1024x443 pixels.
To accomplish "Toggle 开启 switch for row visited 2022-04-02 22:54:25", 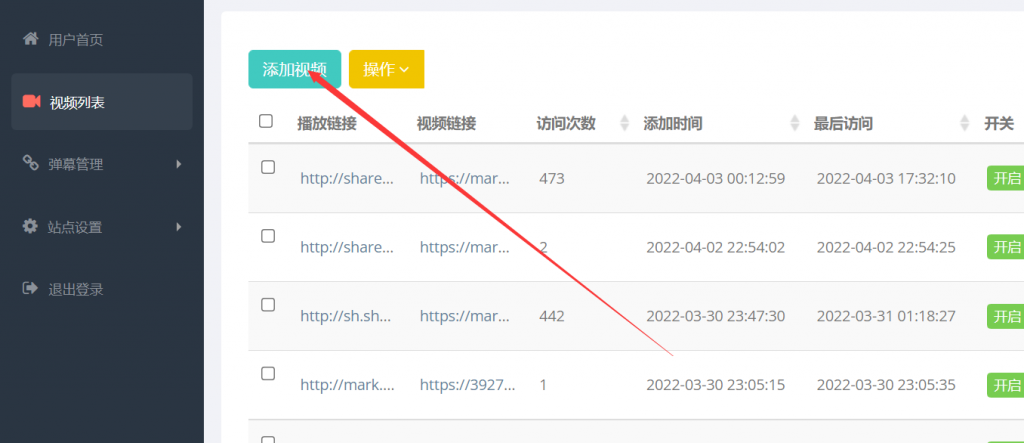I will tap(1006, 247).
